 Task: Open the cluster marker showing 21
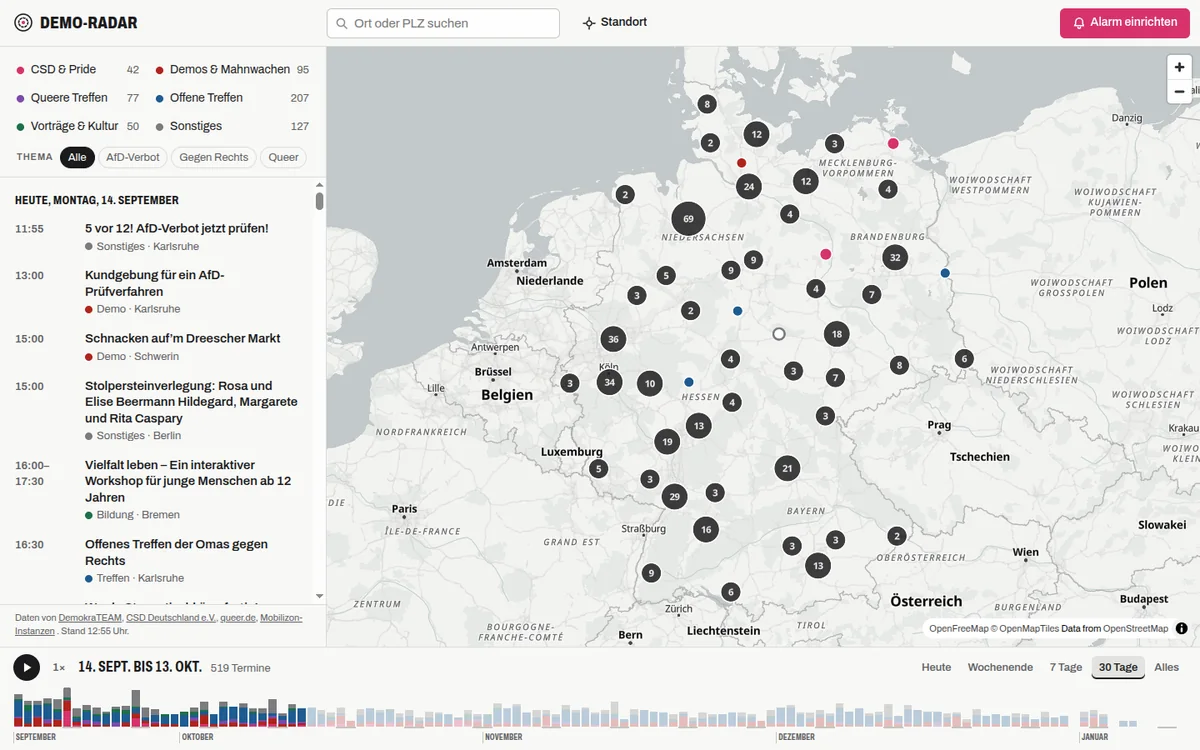click(x=787, y=468)
